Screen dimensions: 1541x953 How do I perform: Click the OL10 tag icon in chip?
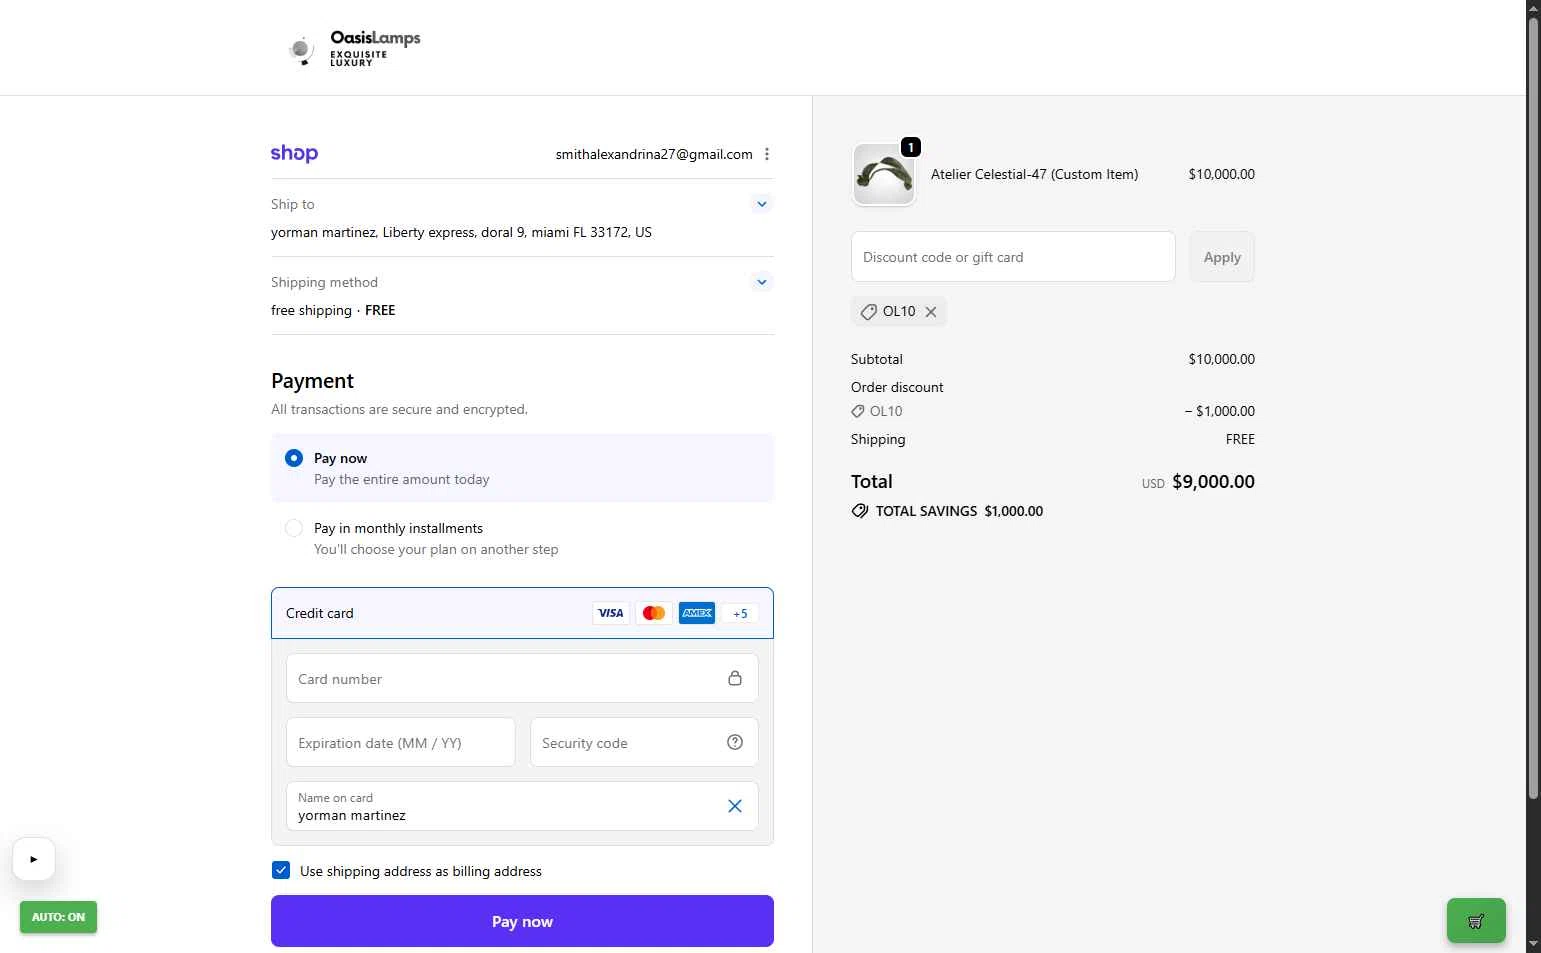click(869, 312)
